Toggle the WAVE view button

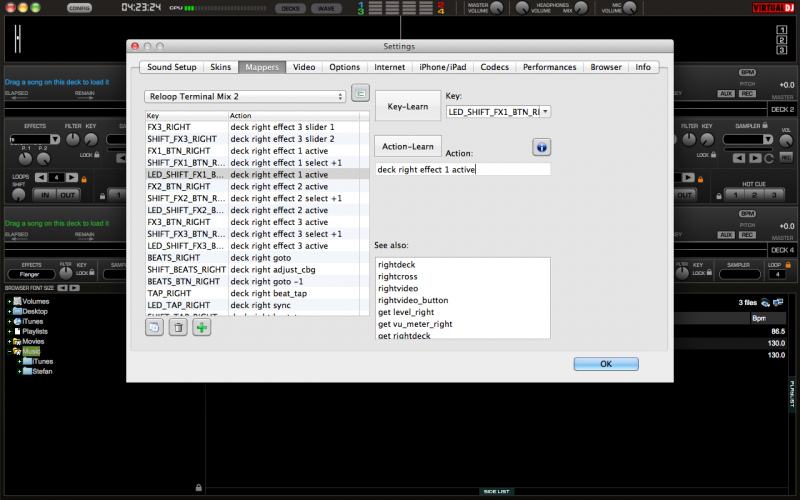coord(324,8)
